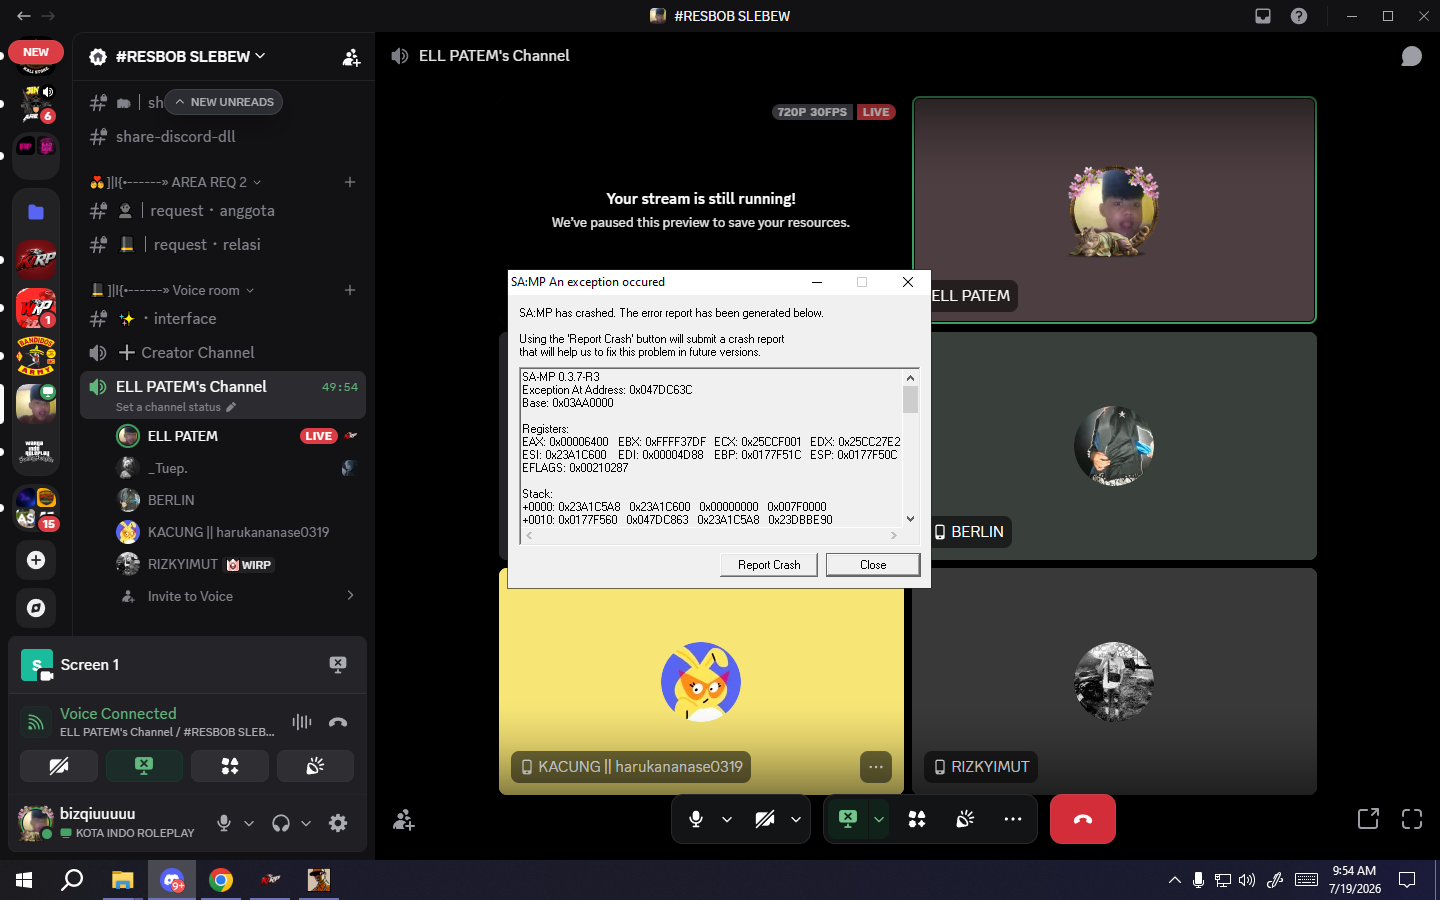
Task: Open the request anggota channel
Action: coord(223,211)
